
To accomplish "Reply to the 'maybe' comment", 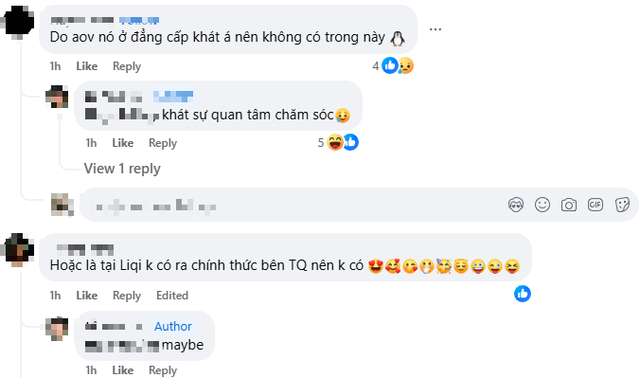I will (162, 370).
